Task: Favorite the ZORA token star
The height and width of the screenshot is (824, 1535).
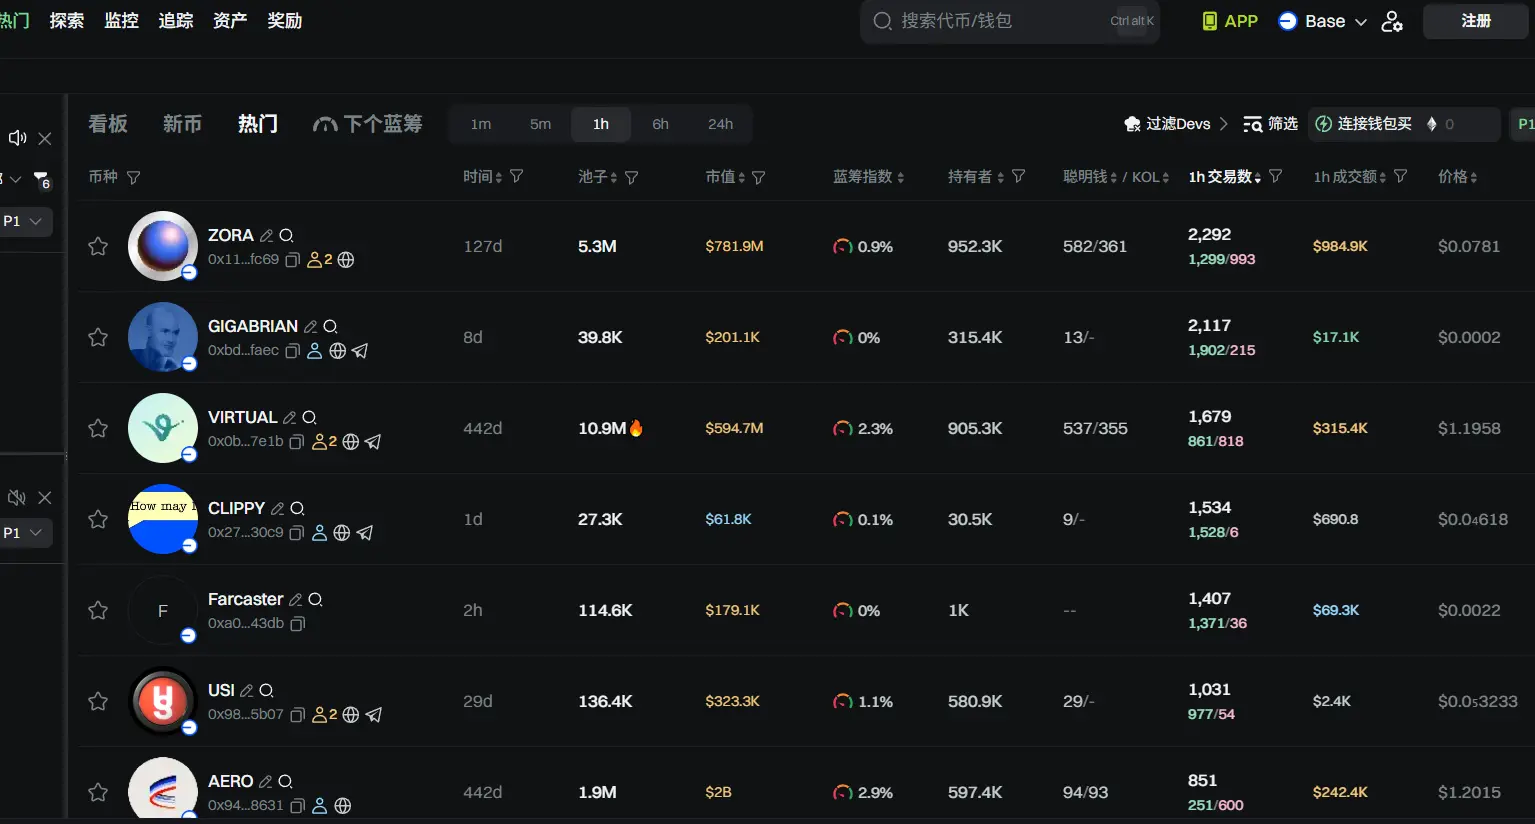Action: 98,246
